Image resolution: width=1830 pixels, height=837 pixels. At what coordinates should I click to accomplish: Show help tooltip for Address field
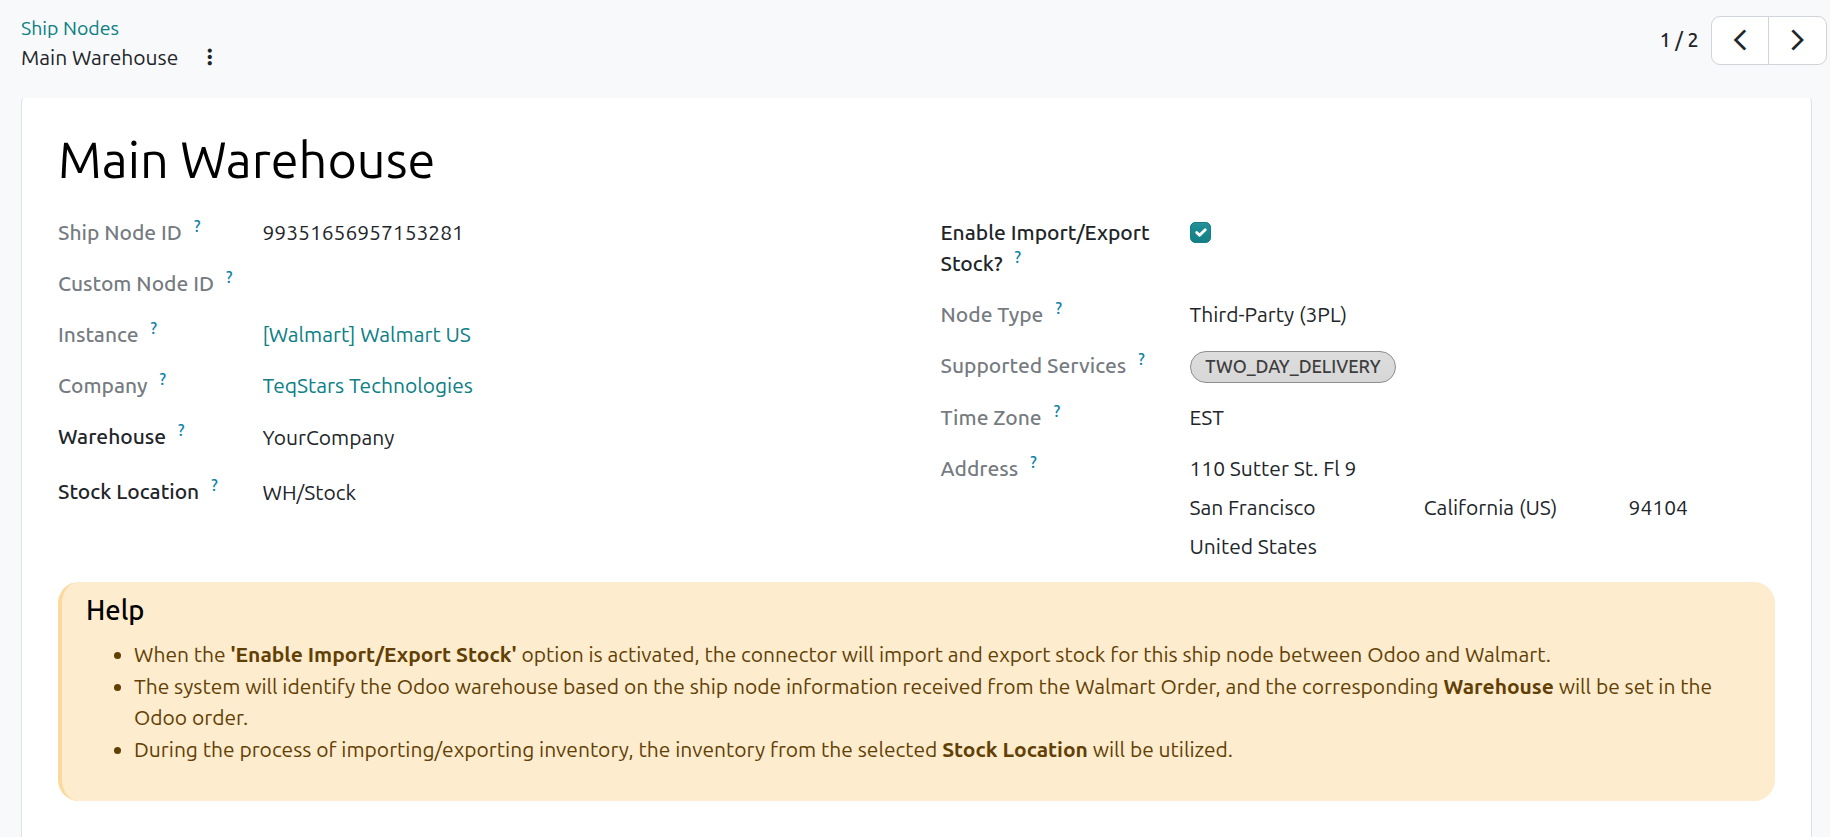click(x=1034, y=462)
